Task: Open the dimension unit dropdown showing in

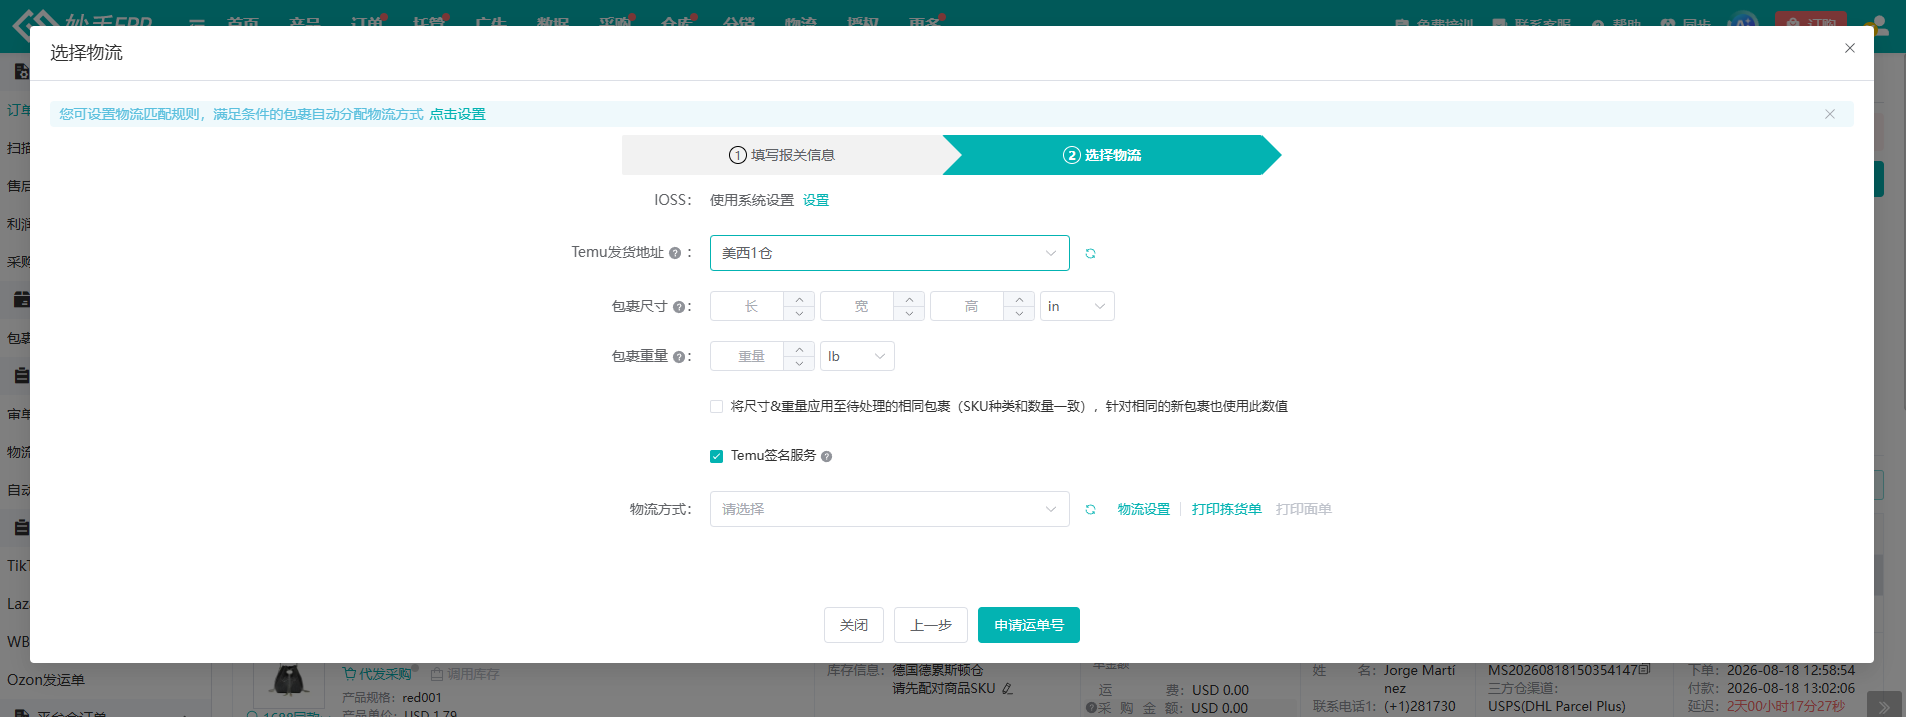Action: click(1077, 306)
